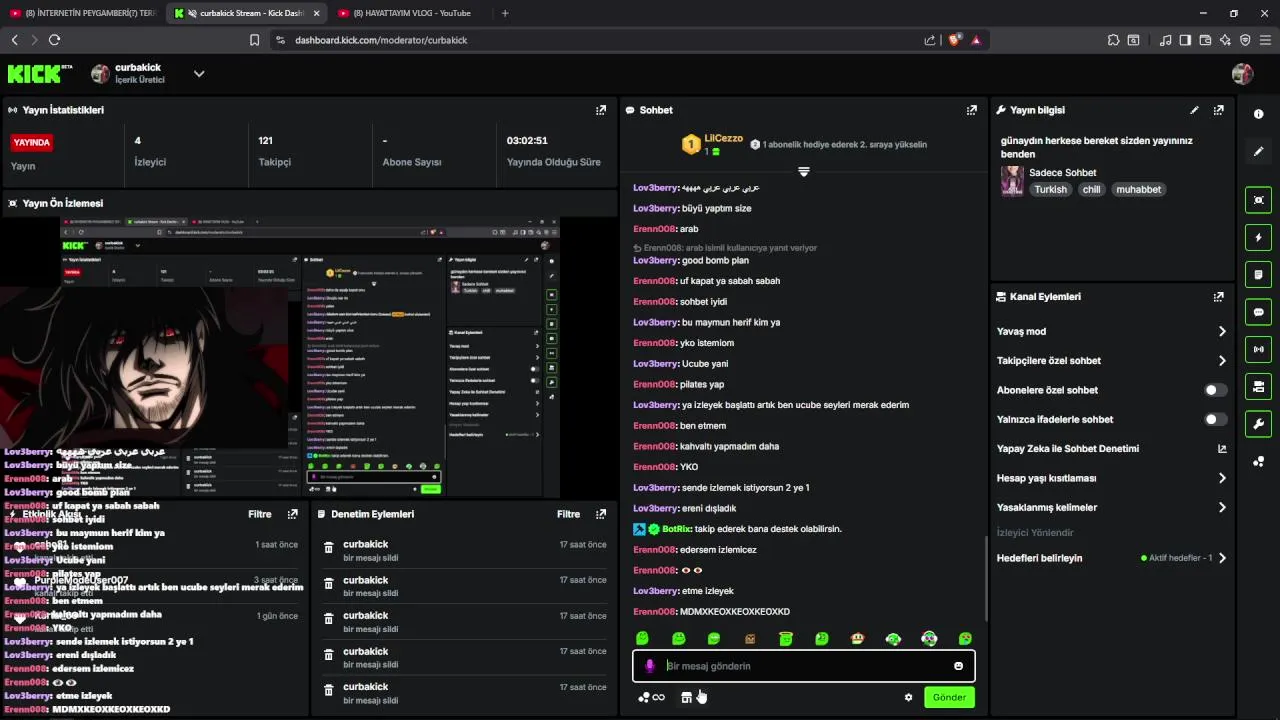Insert the angel halo green emote

click(x=786, y=638)
